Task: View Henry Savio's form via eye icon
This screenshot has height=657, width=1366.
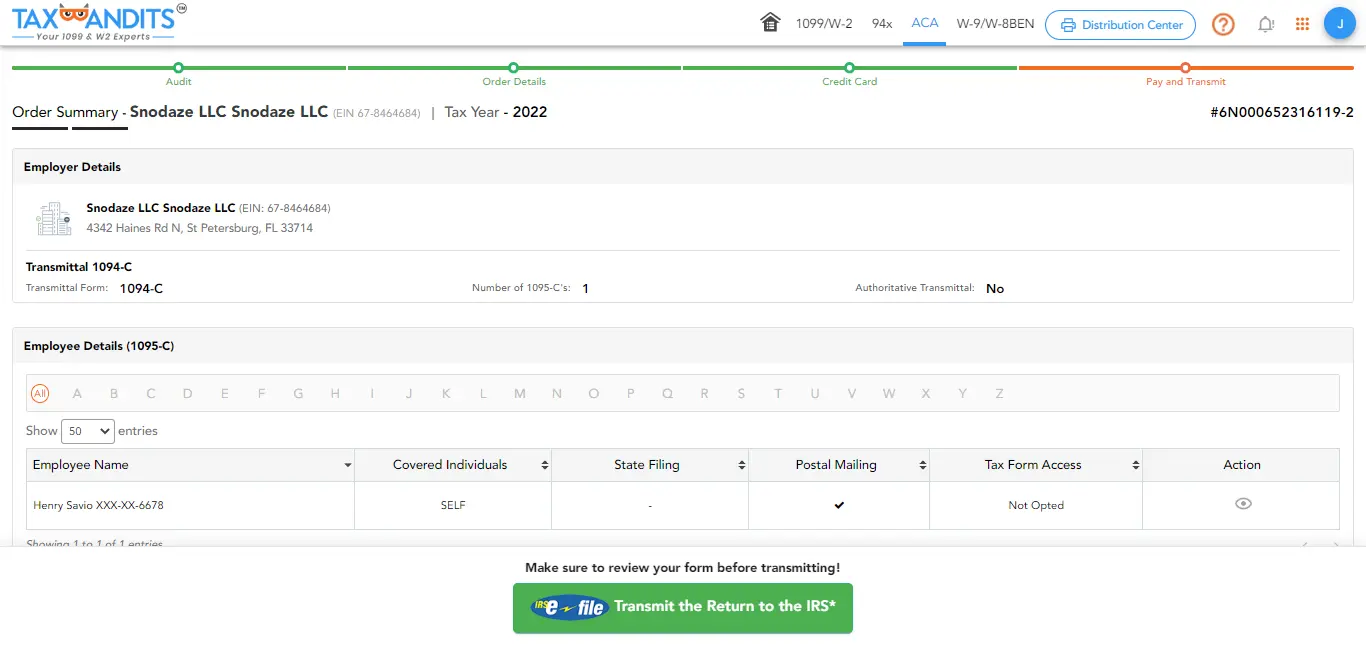Action: pos(1243,504)
